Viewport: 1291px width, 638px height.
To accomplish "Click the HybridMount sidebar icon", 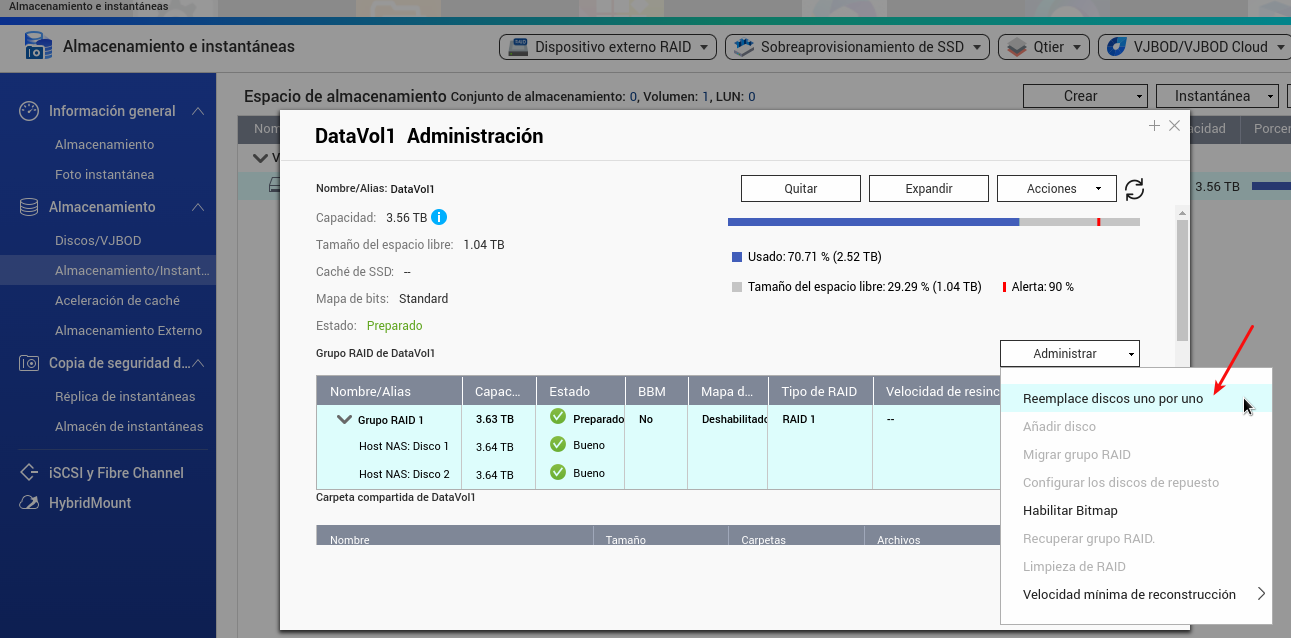I will tap(29, 503).
